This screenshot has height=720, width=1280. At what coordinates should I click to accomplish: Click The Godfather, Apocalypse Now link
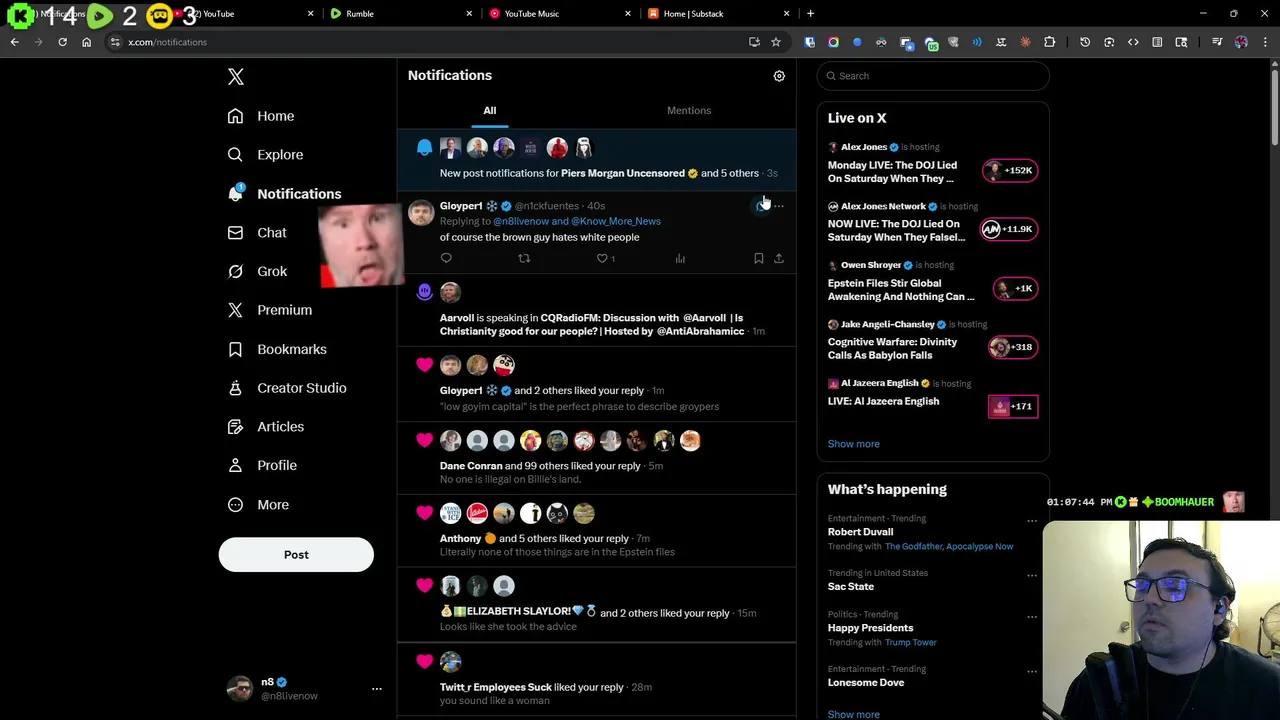[949, 547]
